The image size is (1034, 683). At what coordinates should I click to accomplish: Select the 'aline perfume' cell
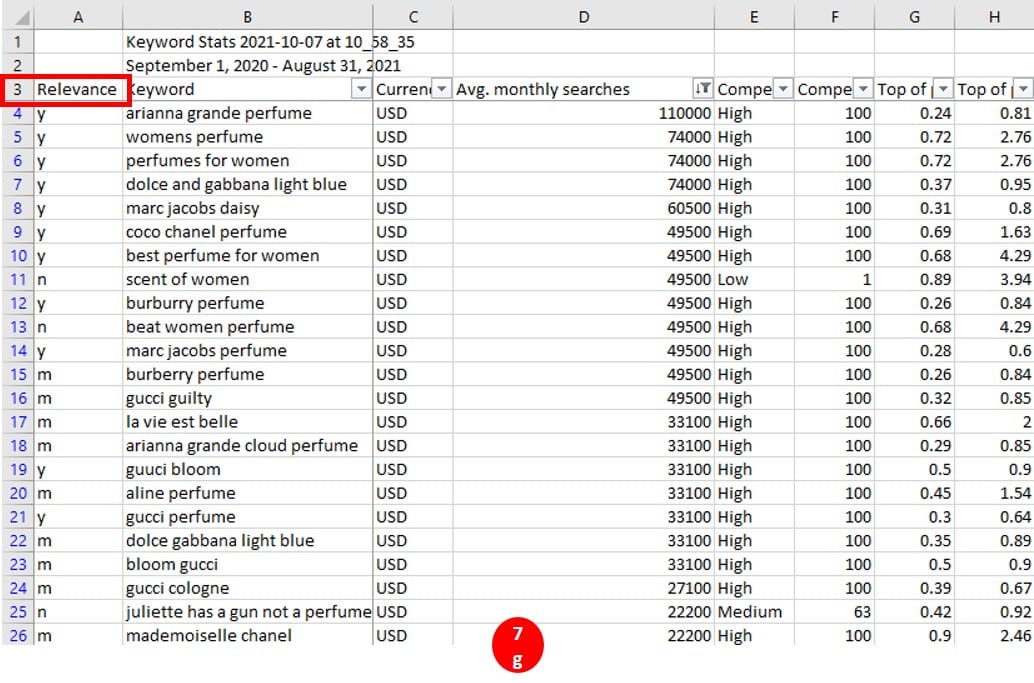[247, 493]
